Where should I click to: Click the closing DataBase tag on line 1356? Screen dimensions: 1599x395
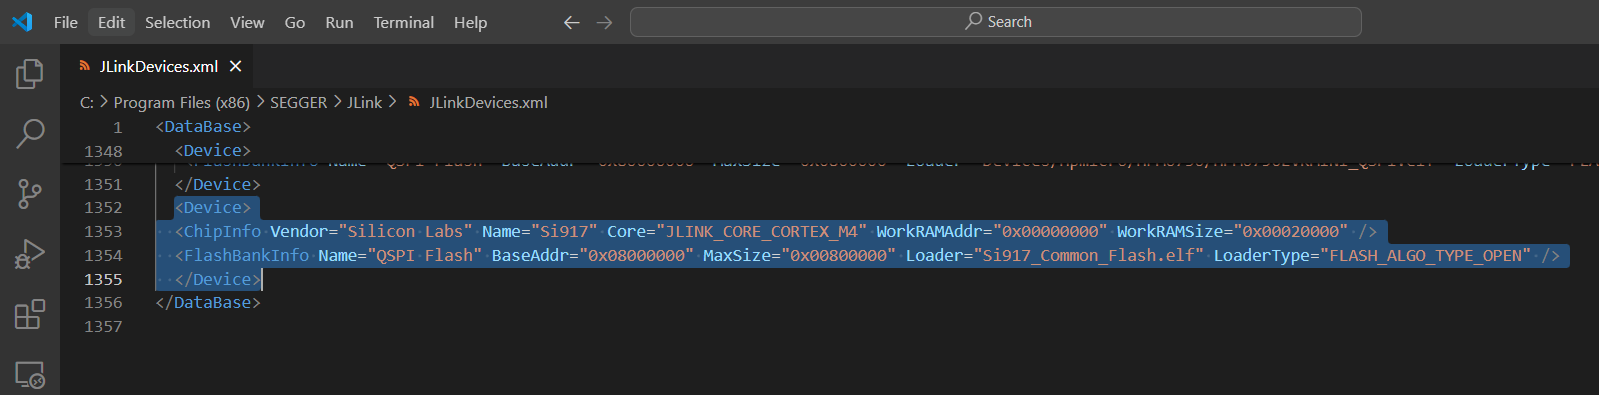[208, 302]
